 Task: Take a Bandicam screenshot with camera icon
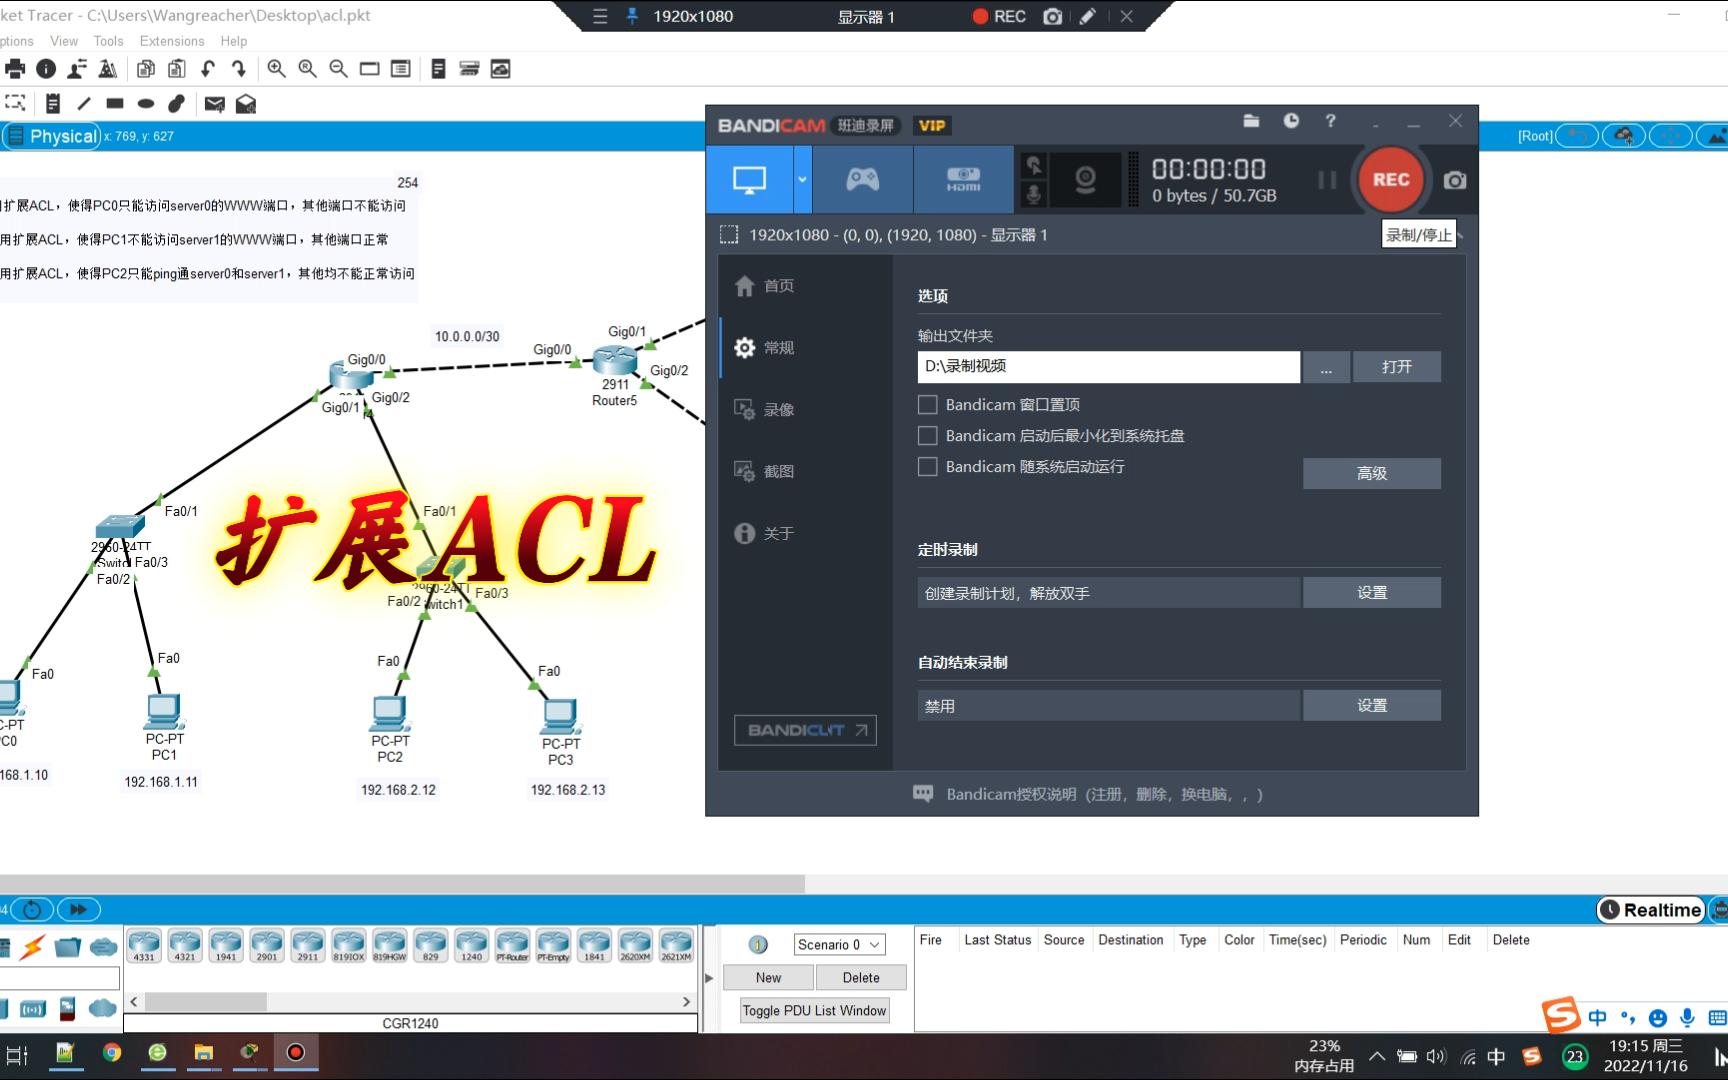tap(1455, 181)
